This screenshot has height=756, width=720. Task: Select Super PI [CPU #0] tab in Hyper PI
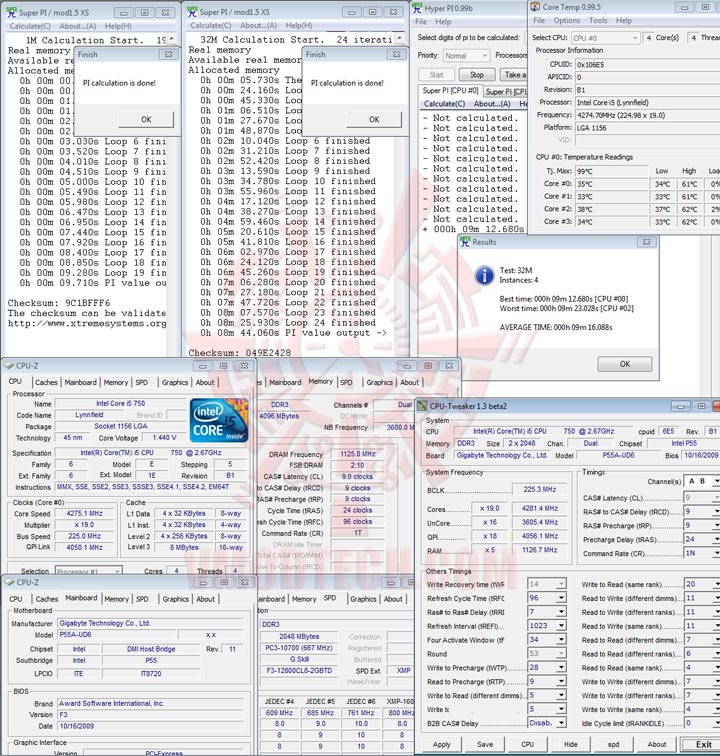[450, 91]
